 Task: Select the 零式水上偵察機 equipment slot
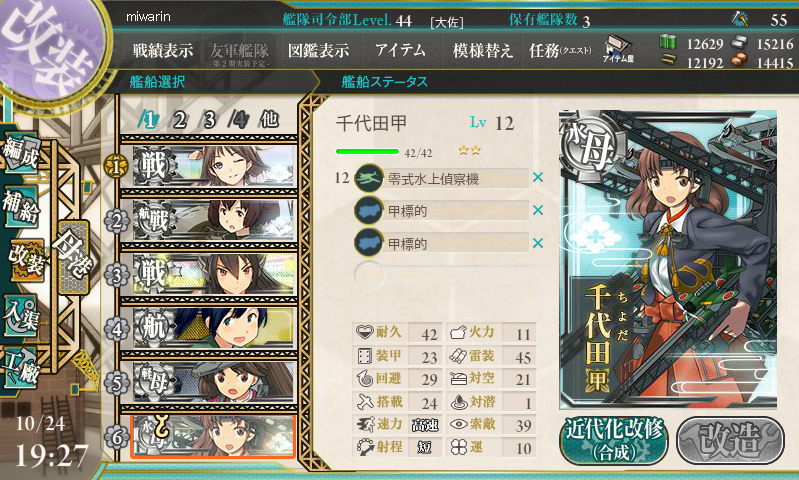[x=441, y=178]
